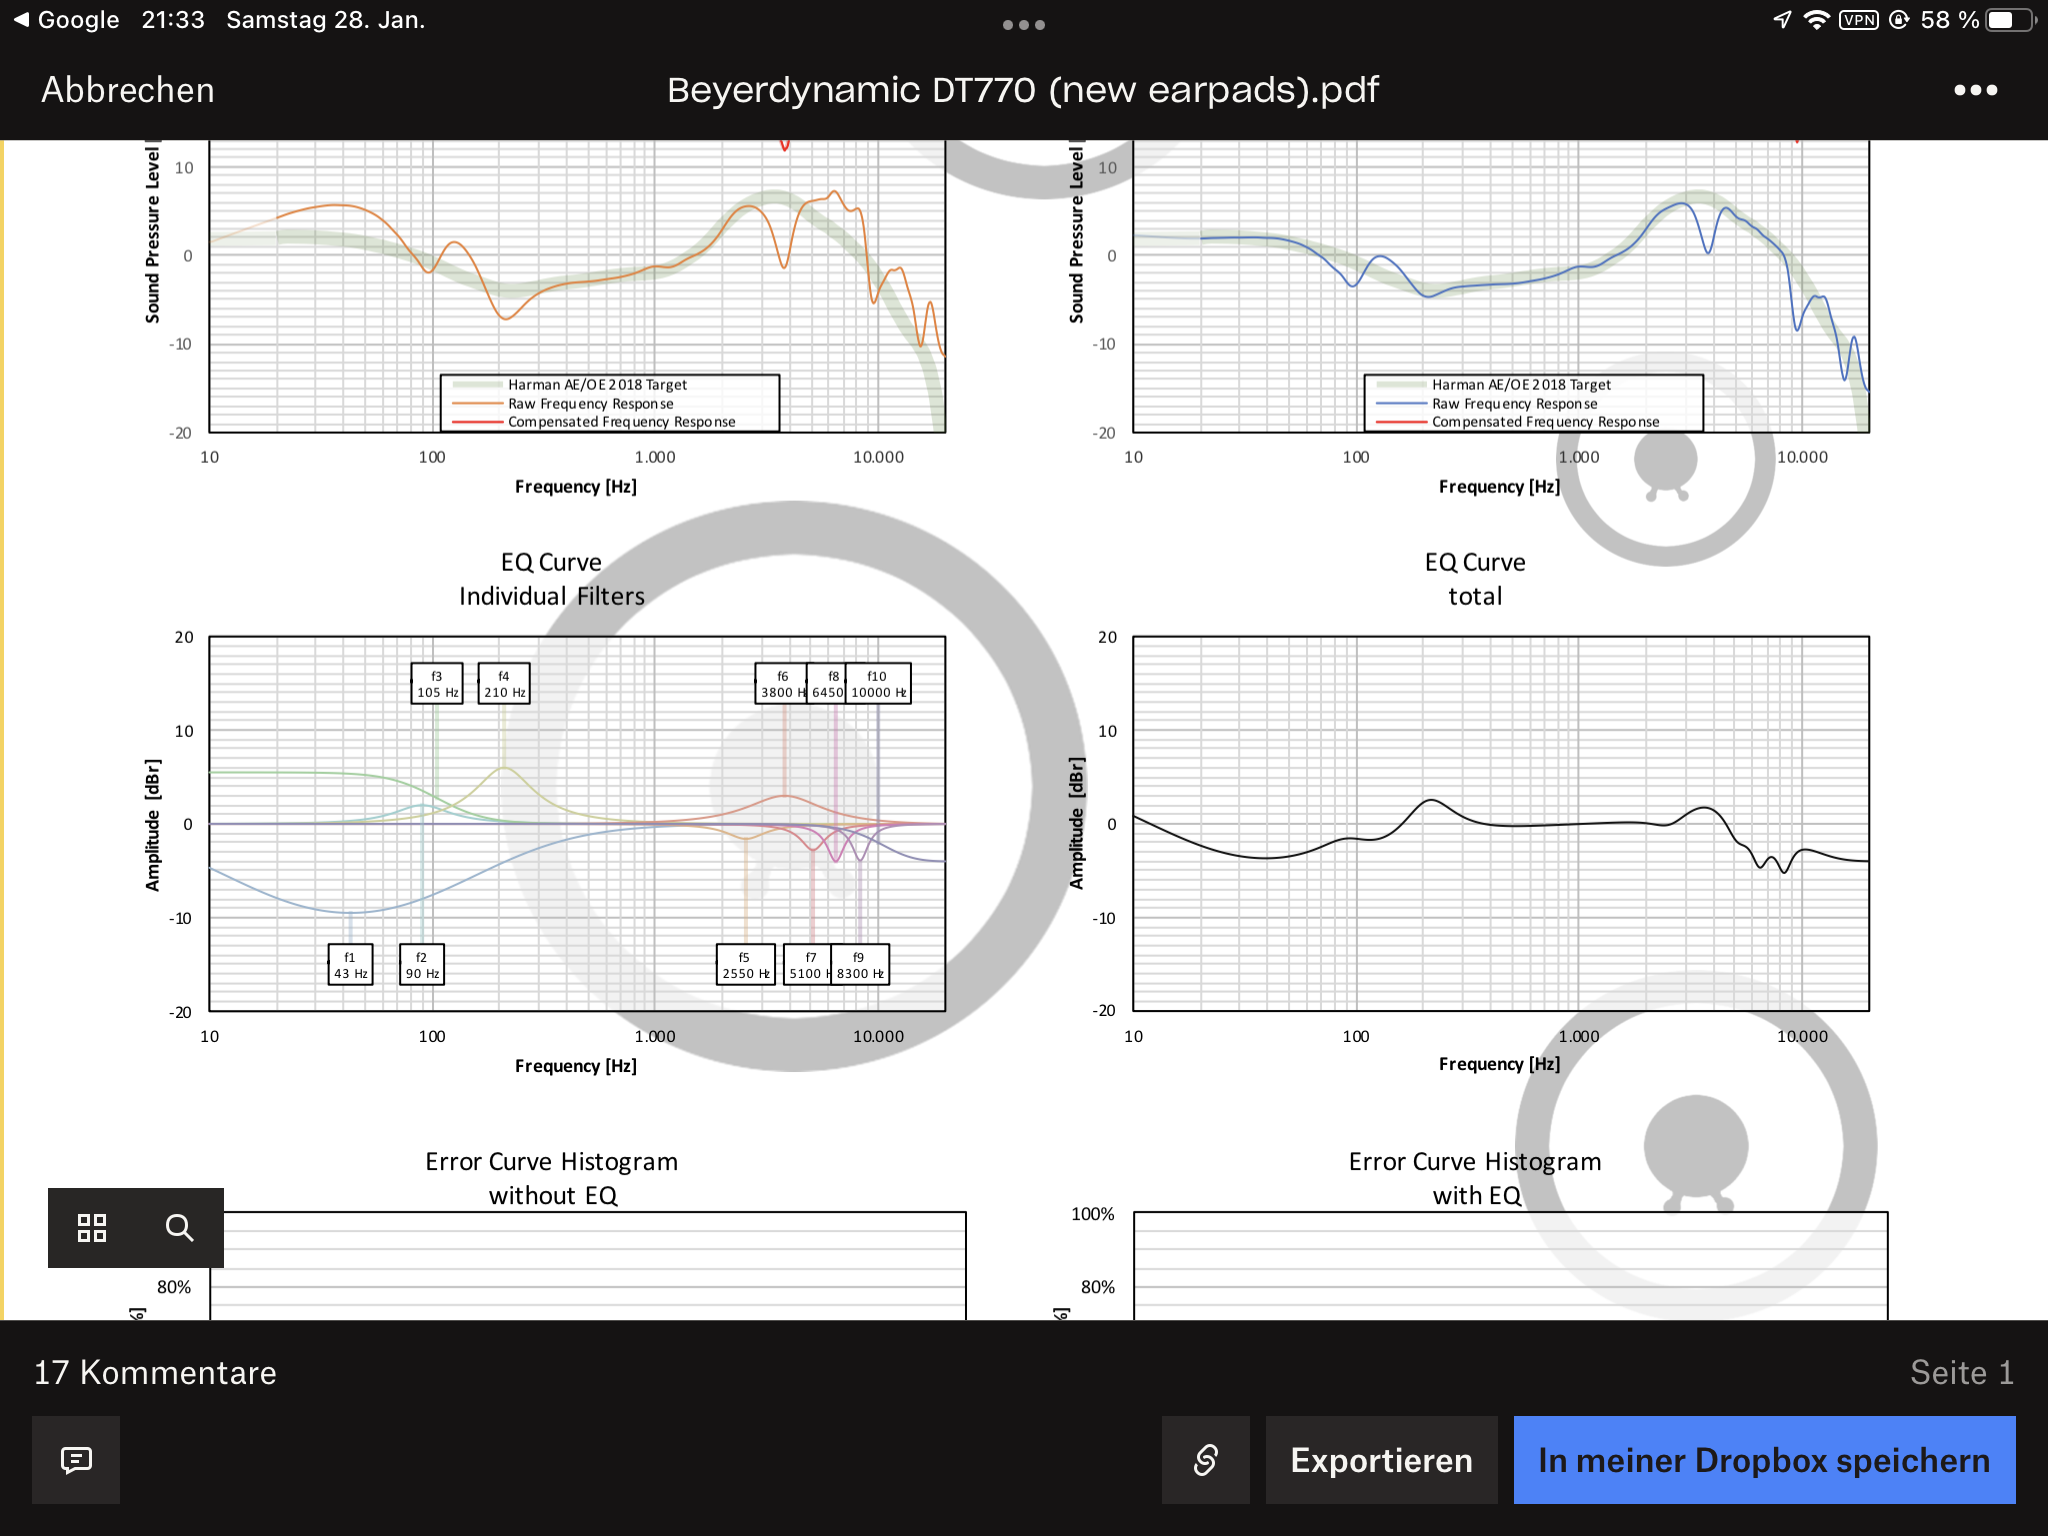Tap the VPN status indicator
The width and height of the screenshot is (2048, 1536).
(x=1858, y=20)
